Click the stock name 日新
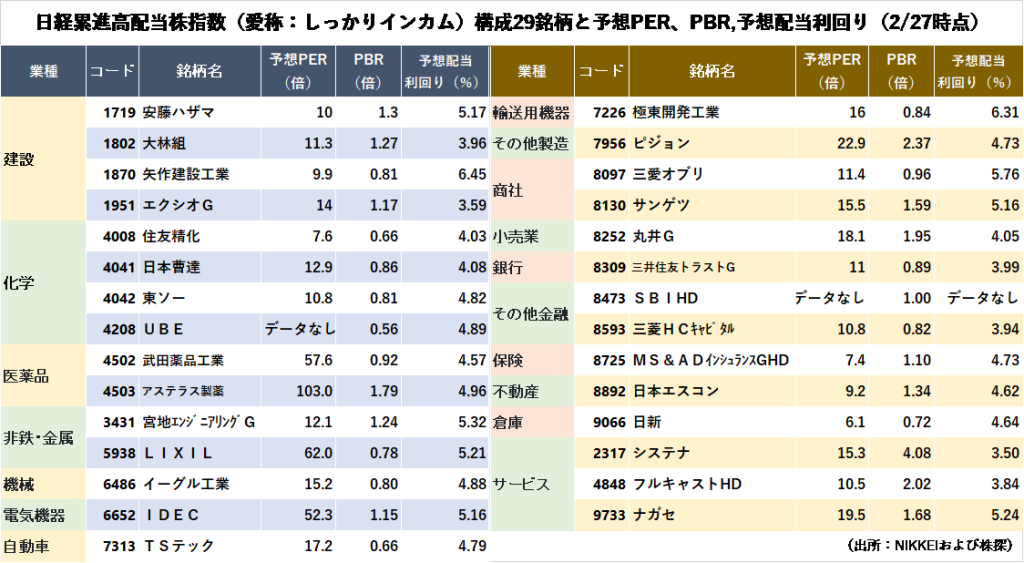Screen dimensions: 1024x563 (647, 422)
